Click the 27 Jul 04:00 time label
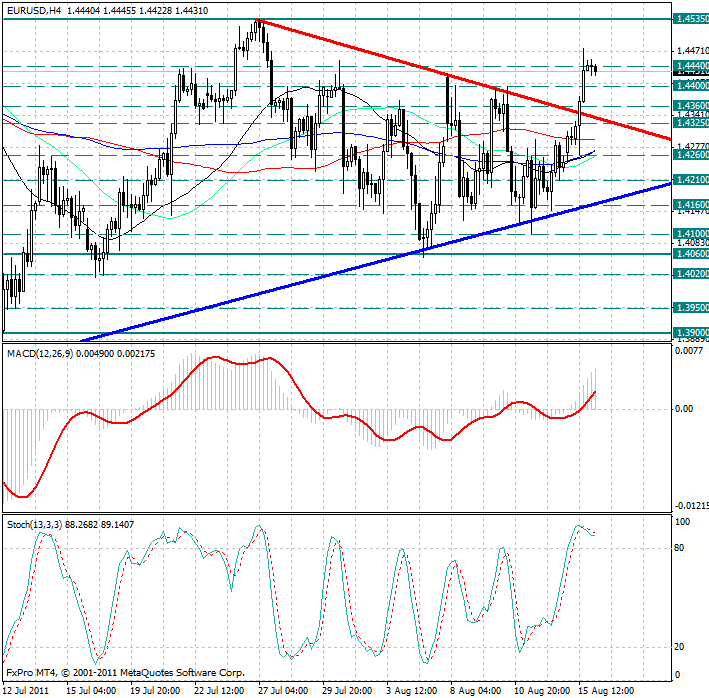Image resolution: width=709 pixels, height=698 pixels. pos(281,690)
